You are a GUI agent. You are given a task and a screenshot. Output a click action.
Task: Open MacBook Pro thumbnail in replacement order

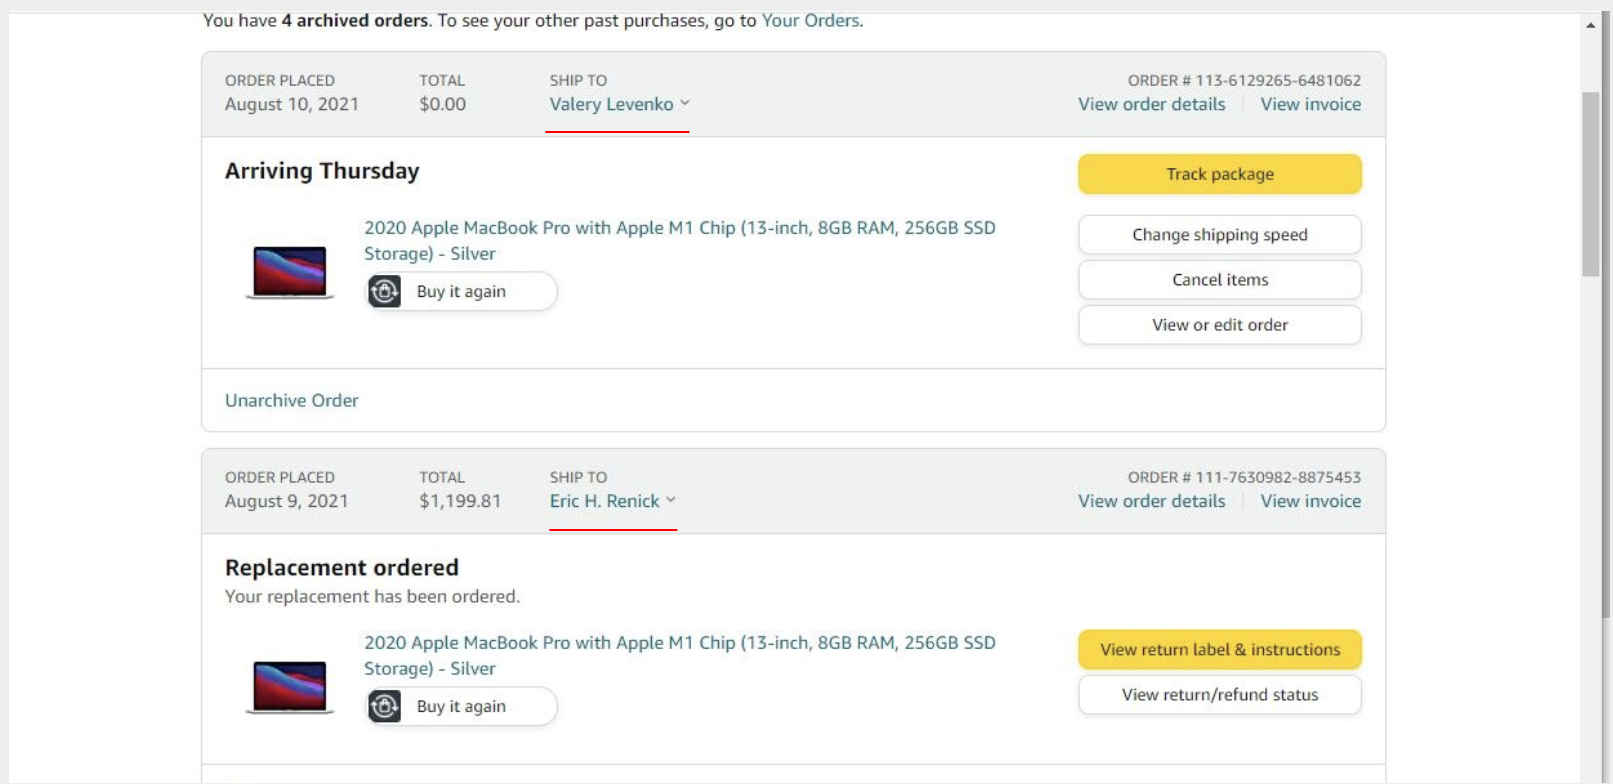pos(289,687)
